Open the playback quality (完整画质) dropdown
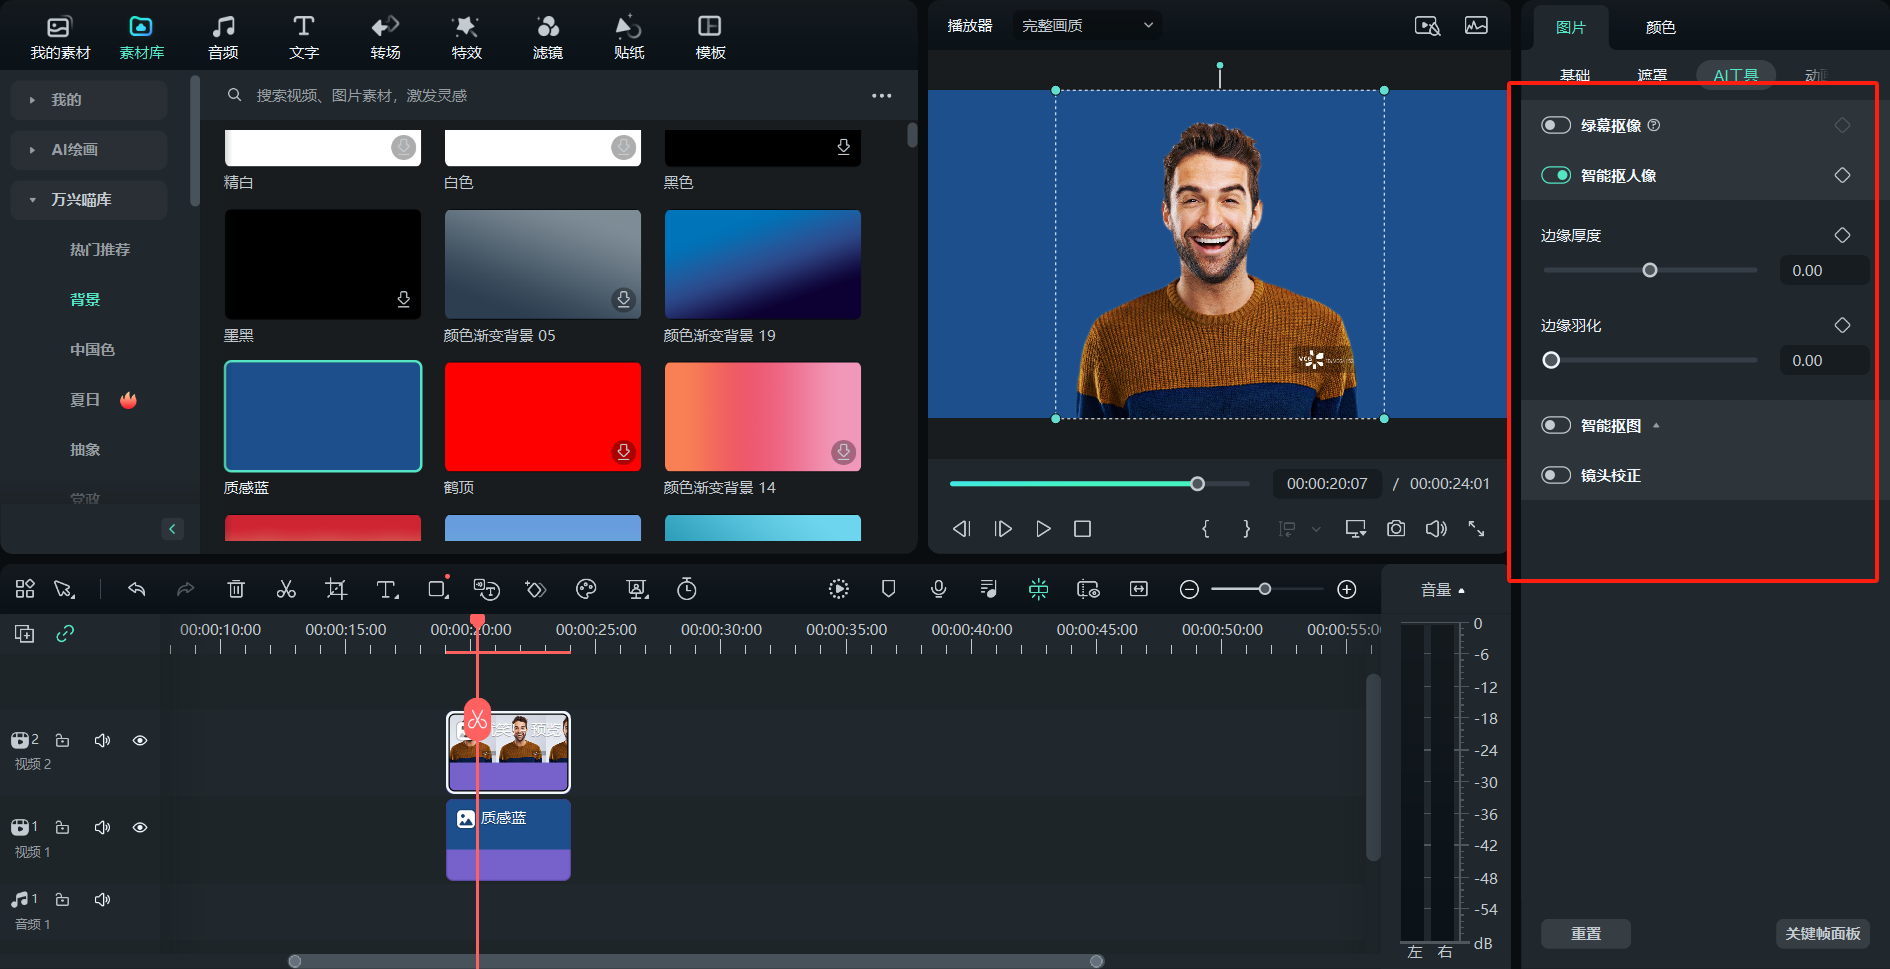Viewport: 1890px width, 969px height. [1087, 25]
